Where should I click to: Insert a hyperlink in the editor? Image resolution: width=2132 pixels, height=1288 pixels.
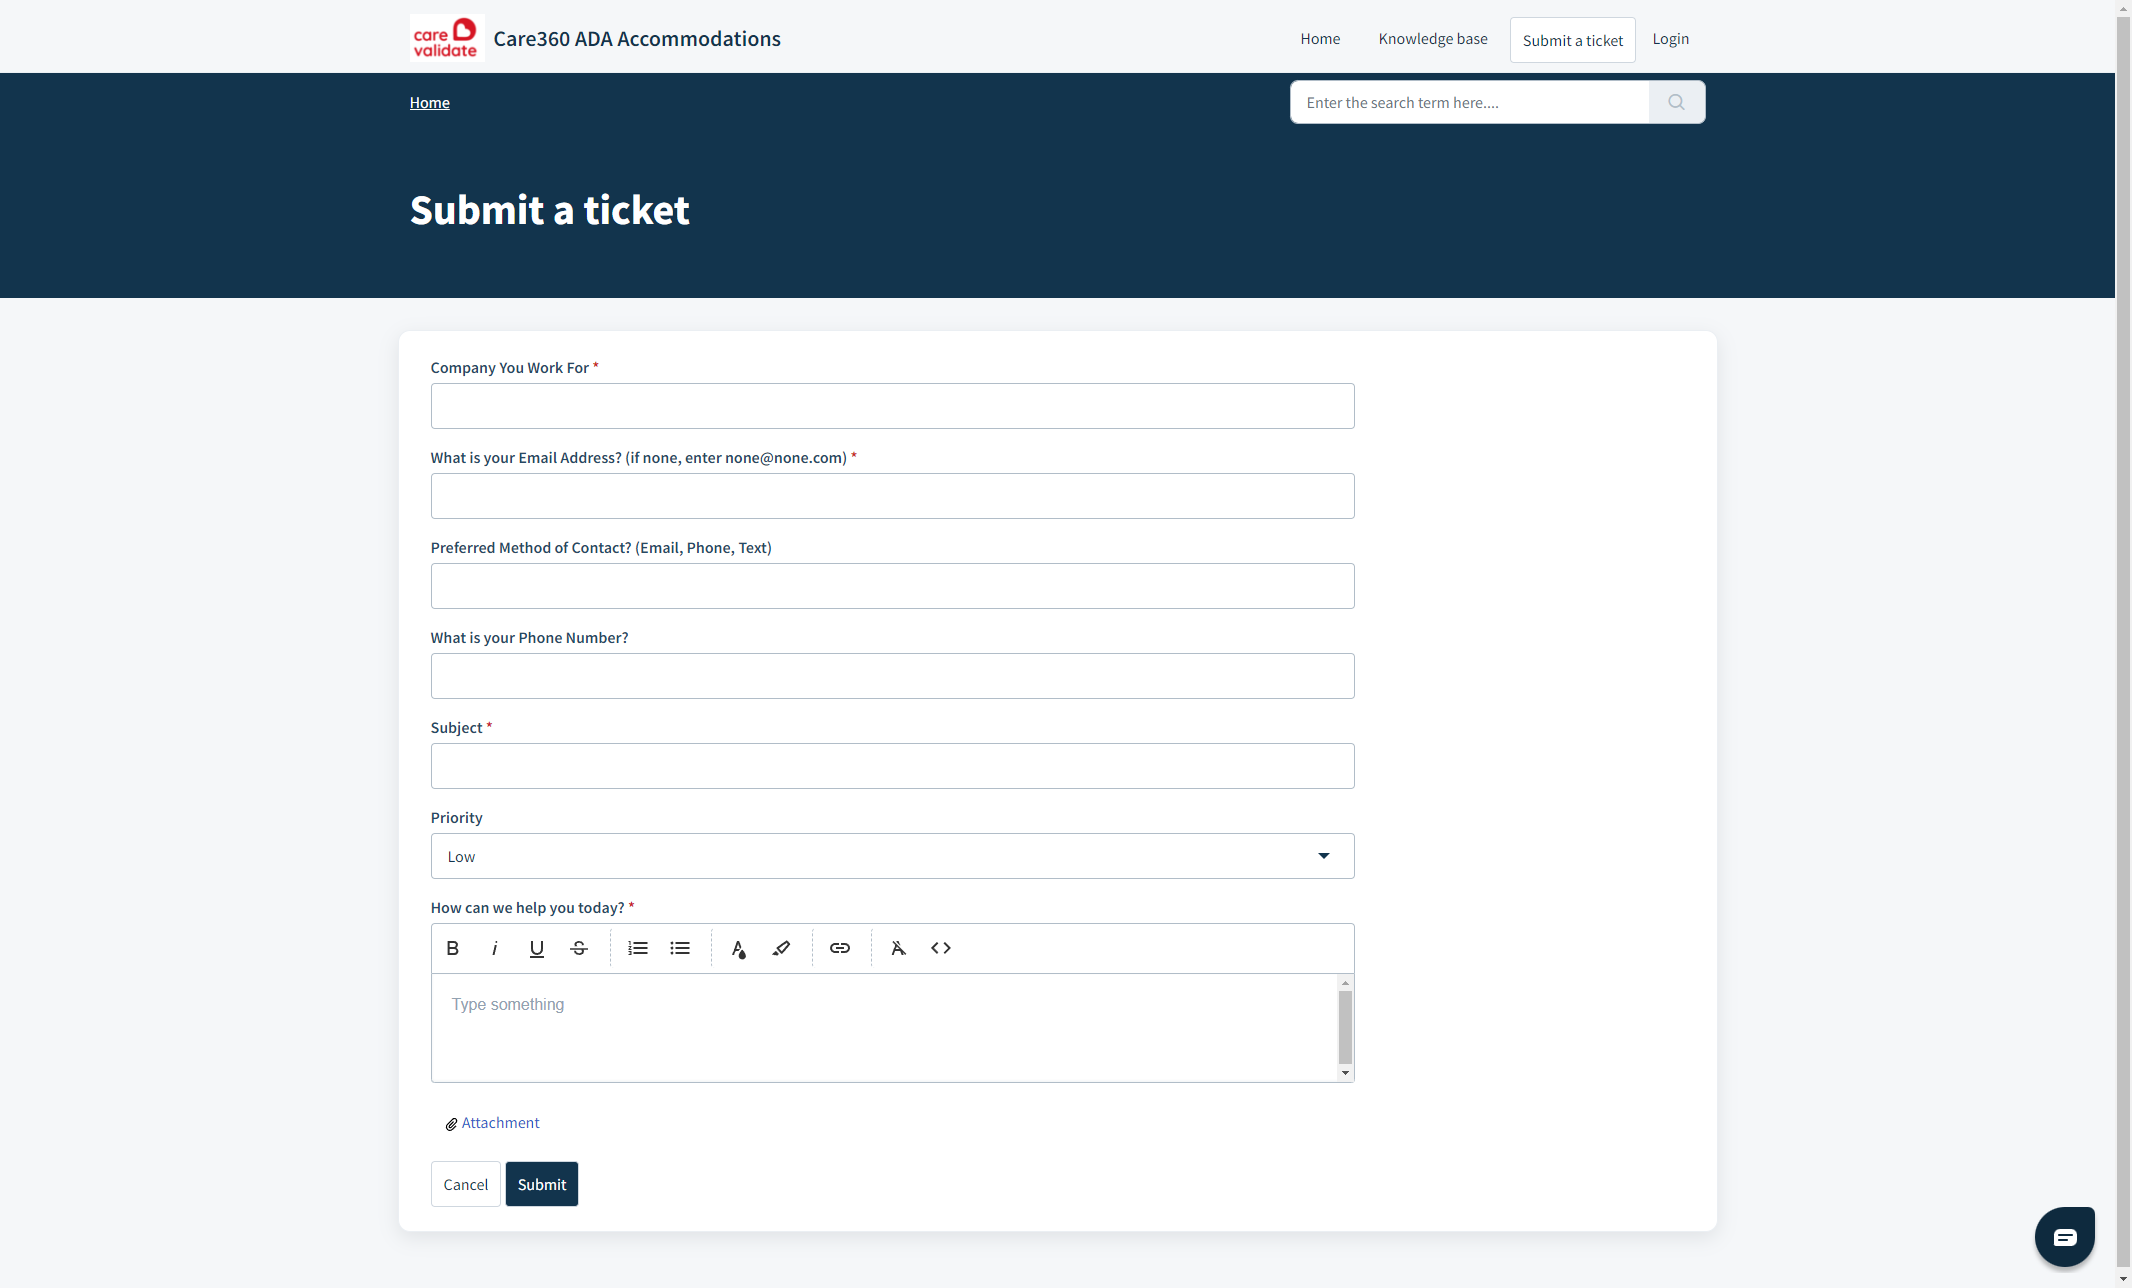click(x=840, y=948)
